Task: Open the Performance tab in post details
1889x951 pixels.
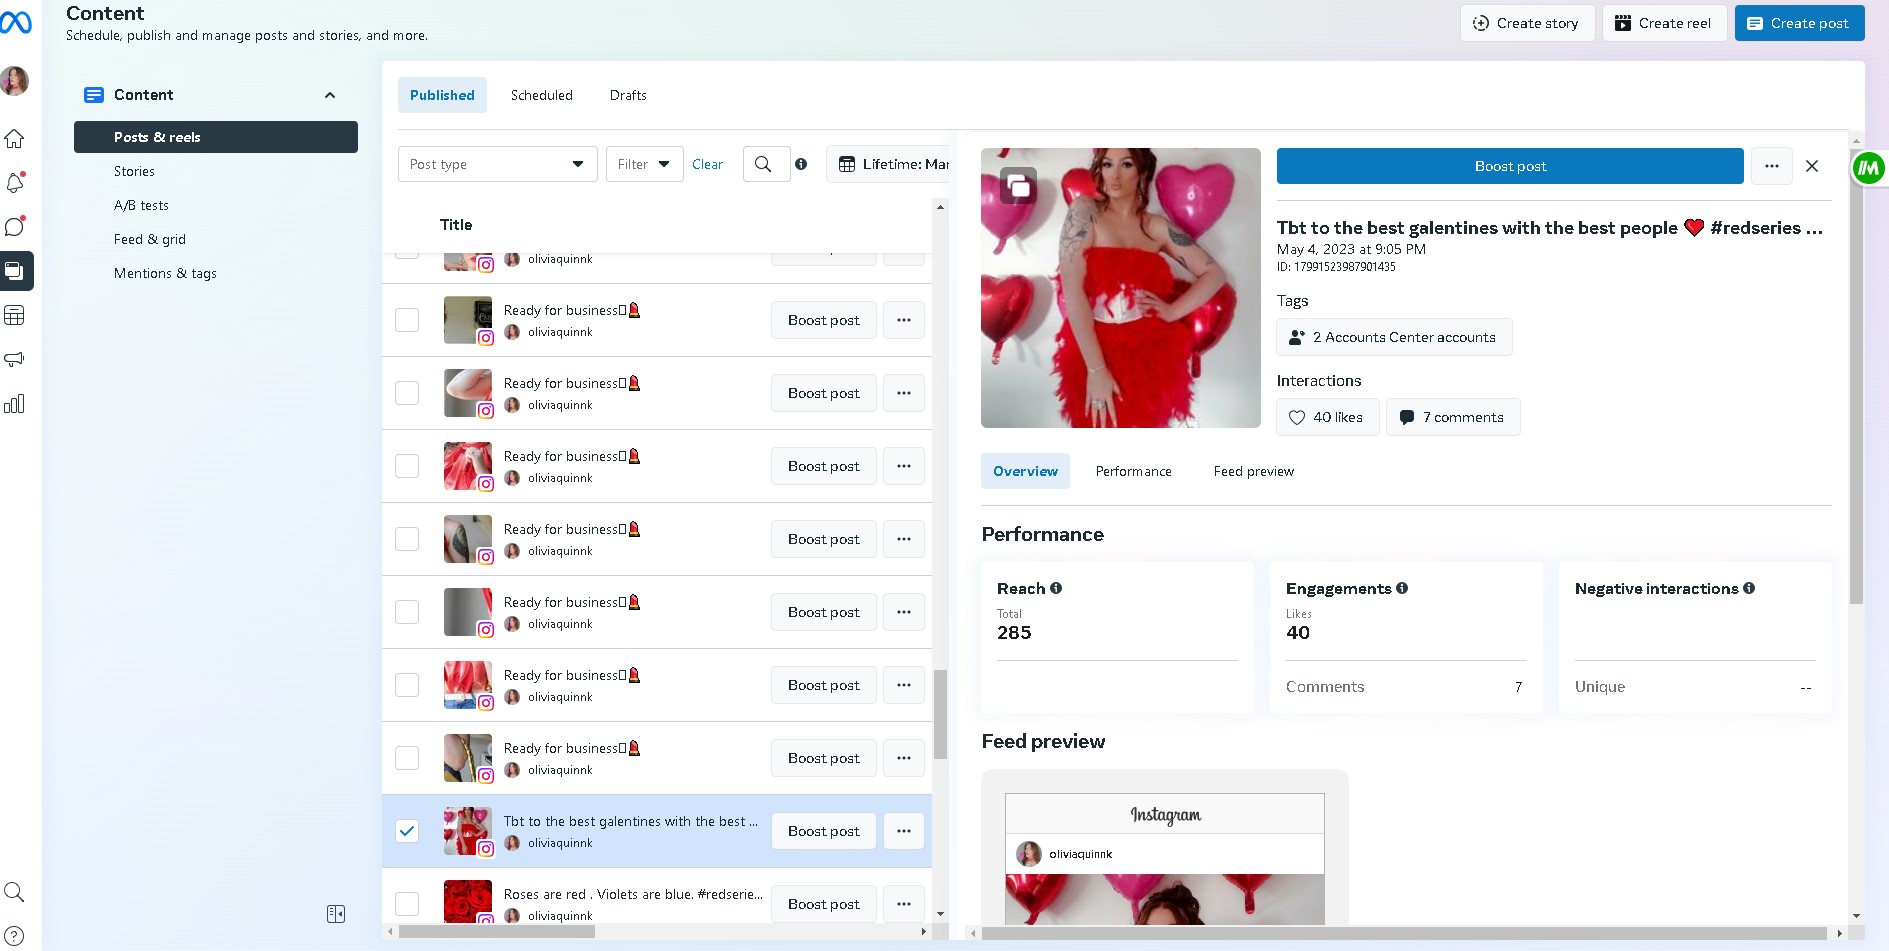Action: (1133, 471)
